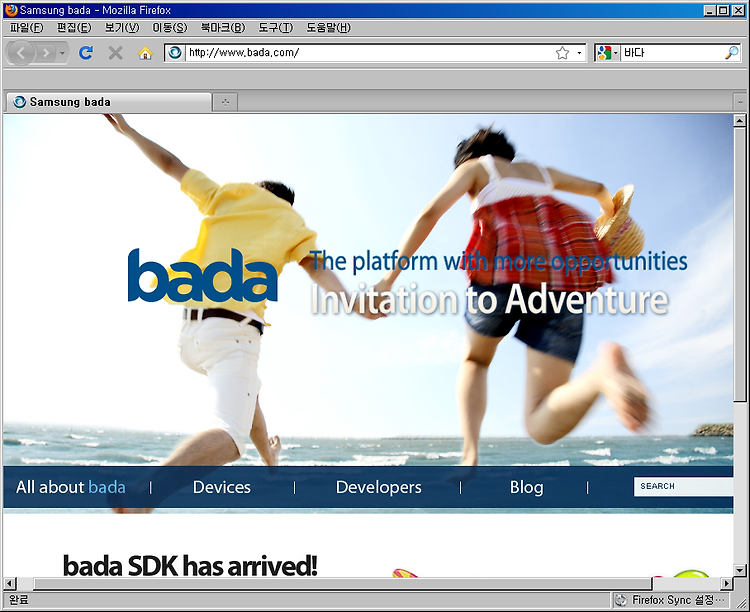This screenshot has width=750, height=612.
Task: Maximize the Firefox window
Action: pos(724,10)
